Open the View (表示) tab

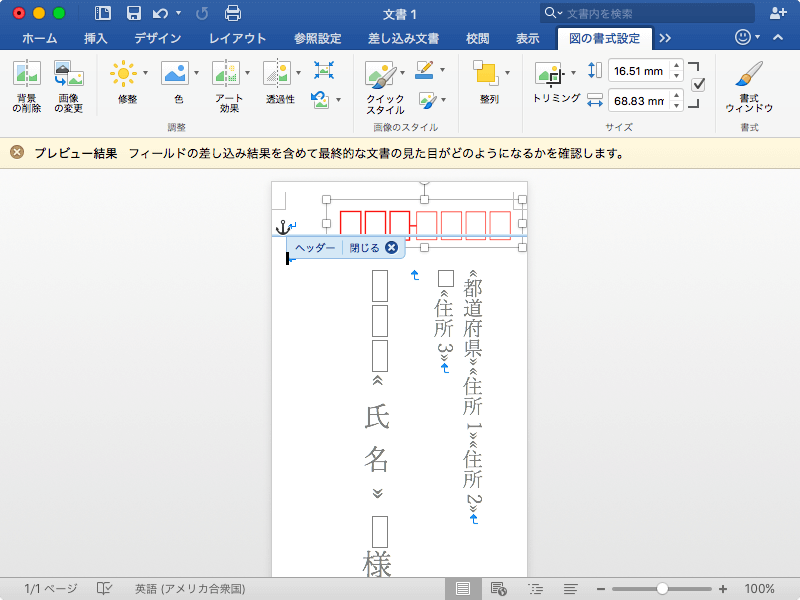click(x=528, y=38)
